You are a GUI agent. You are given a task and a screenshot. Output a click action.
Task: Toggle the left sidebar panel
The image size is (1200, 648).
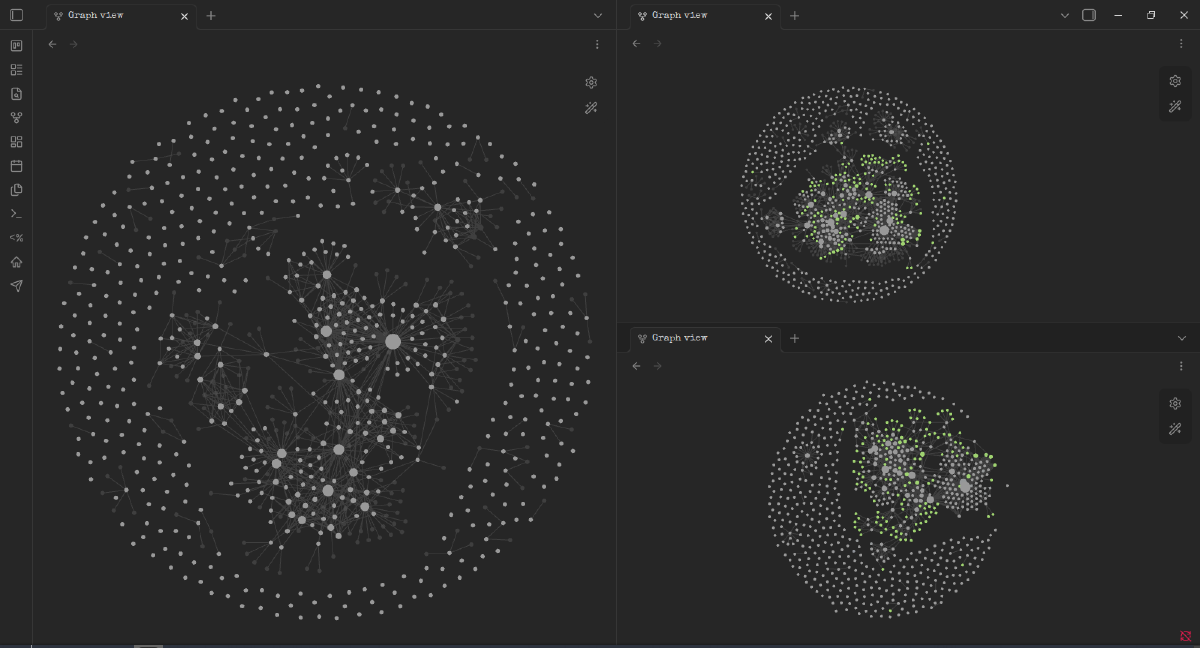(x=16, y=15)
